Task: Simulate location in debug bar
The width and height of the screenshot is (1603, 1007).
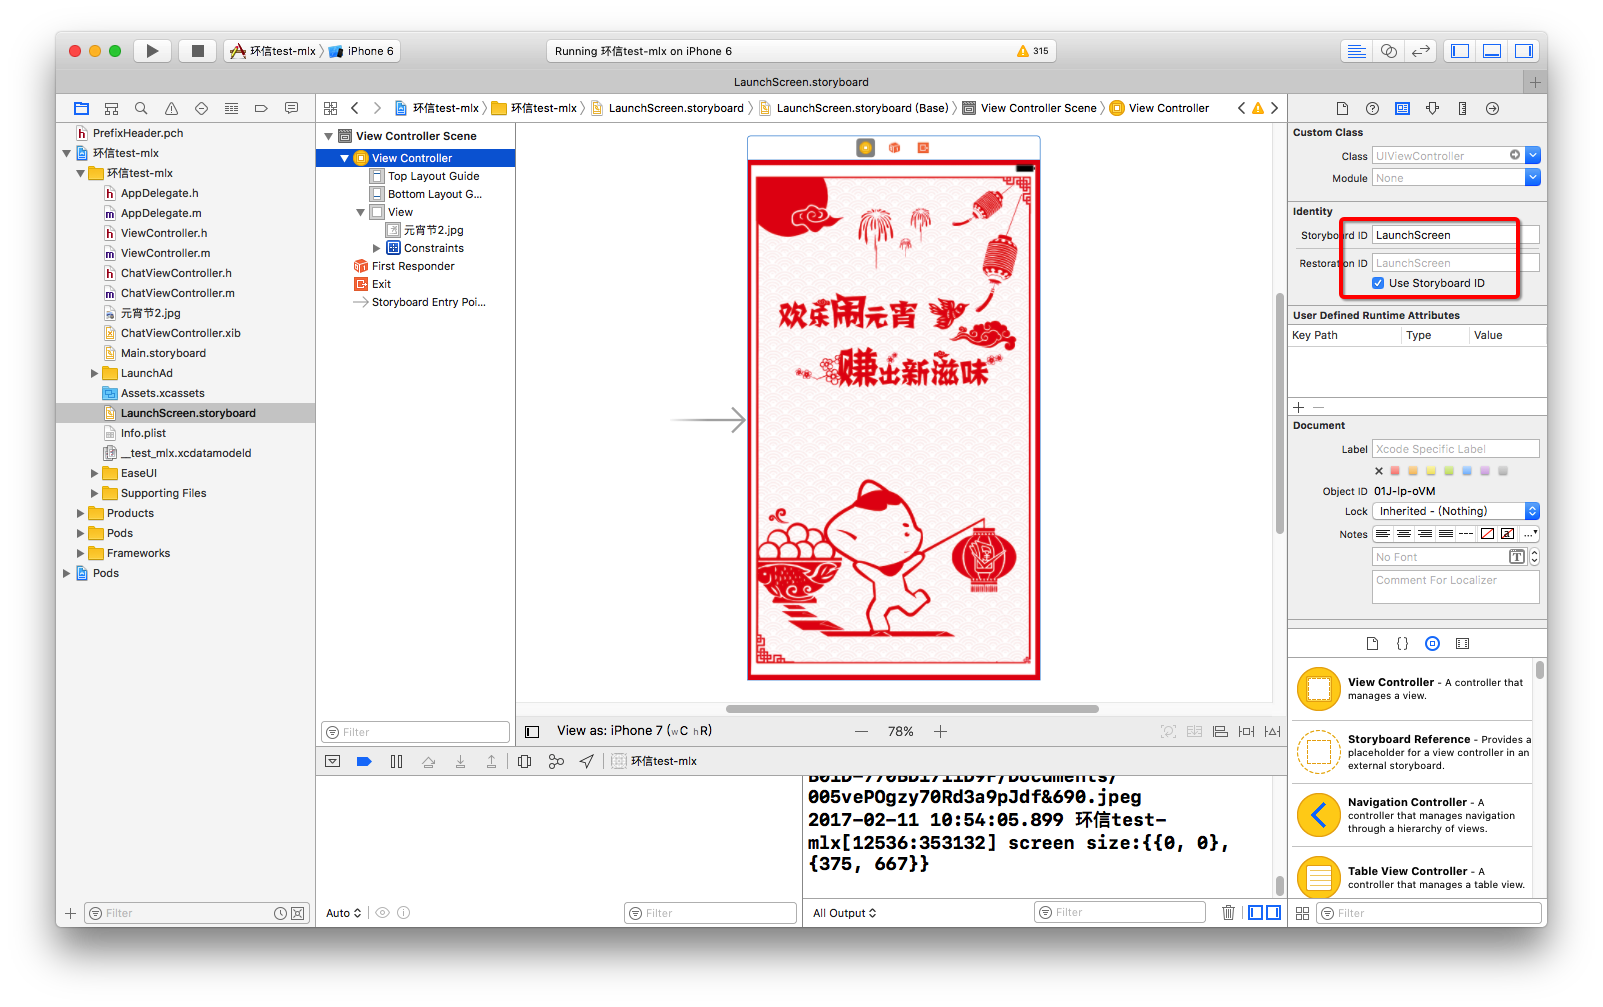Action: pos(587,762)
